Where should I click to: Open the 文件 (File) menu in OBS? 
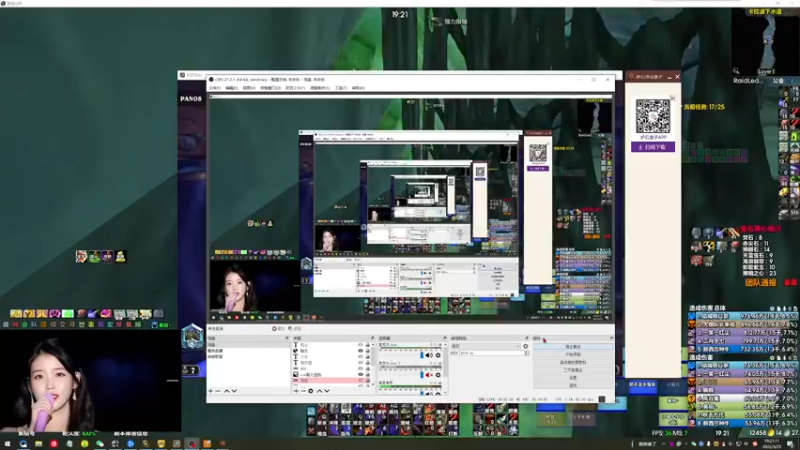[214, 88]
